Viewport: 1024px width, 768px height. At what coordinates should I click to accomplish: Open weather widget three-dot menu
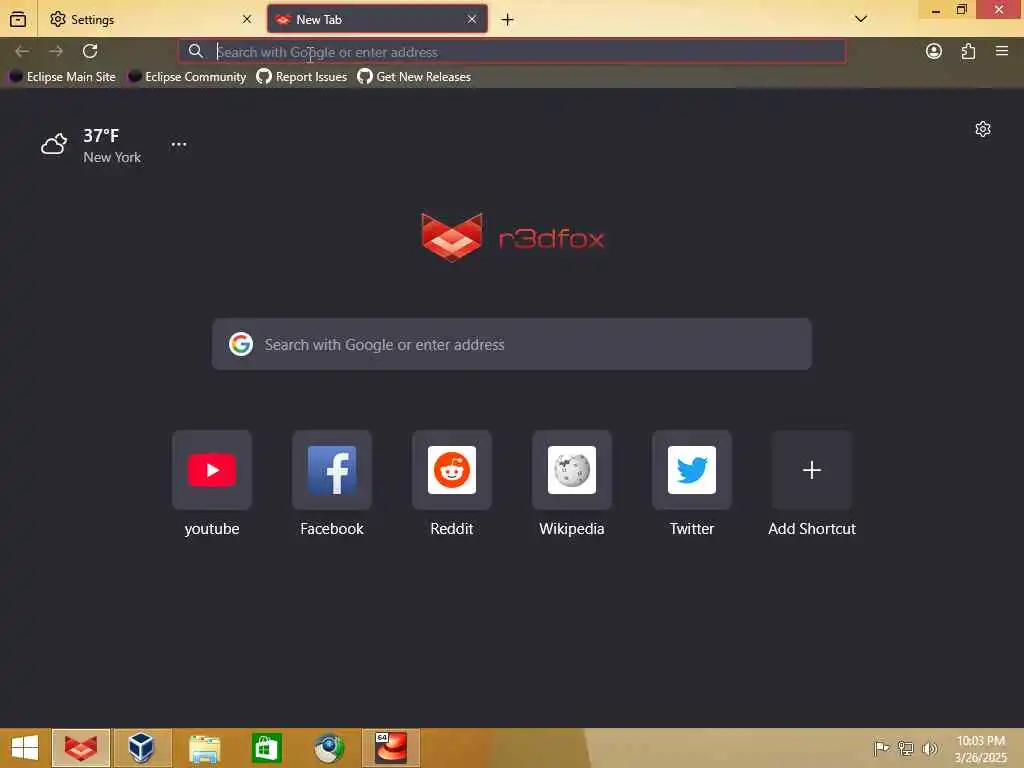[179, 144]
